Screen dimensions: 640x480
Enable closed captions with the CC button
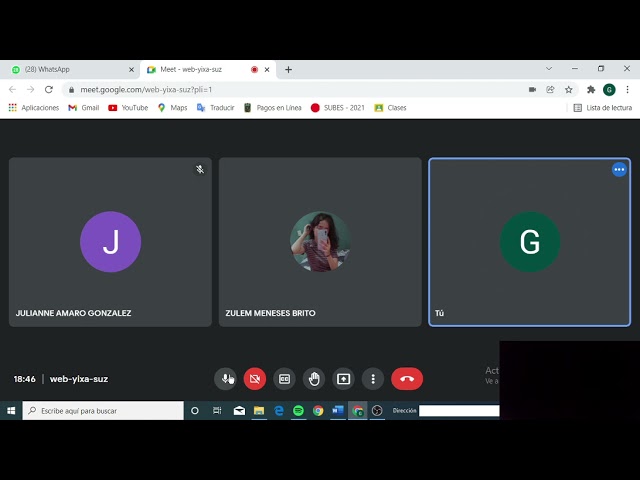(x=284, y=379)
